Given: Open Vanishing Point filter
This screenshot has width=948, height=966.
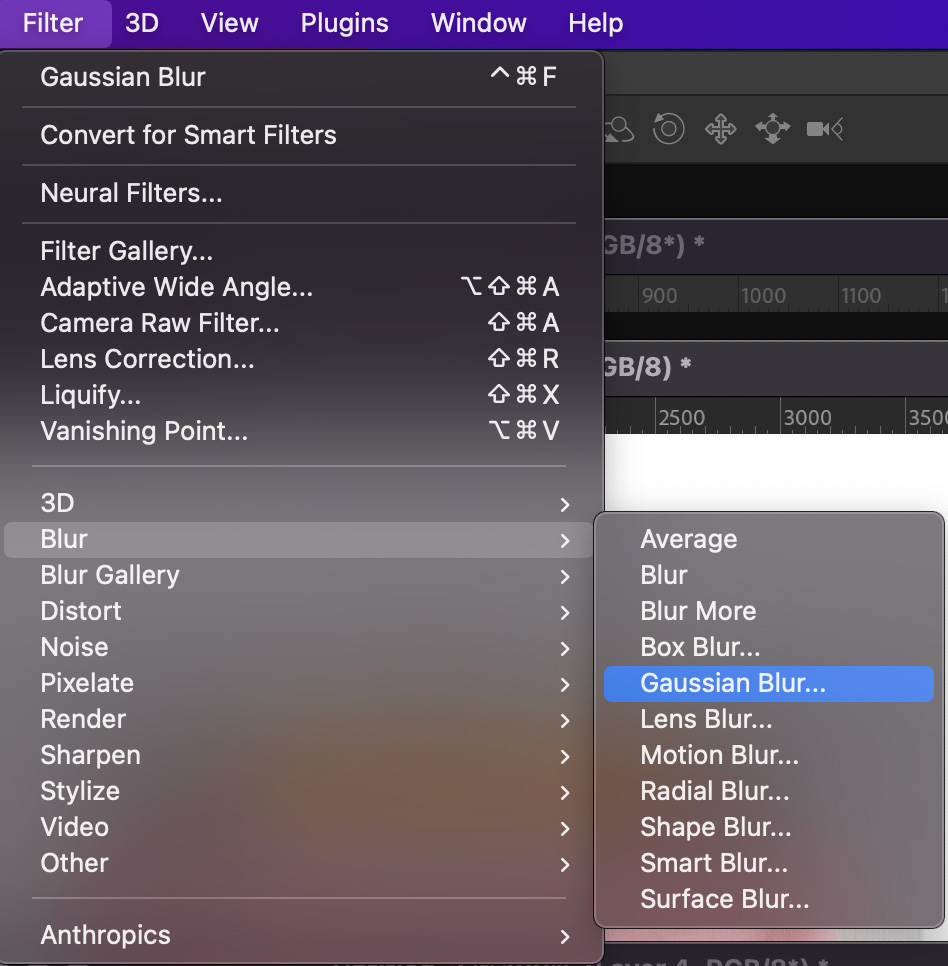Looking at the screenshot, I should pyautogui.click(x=299, y=431).
